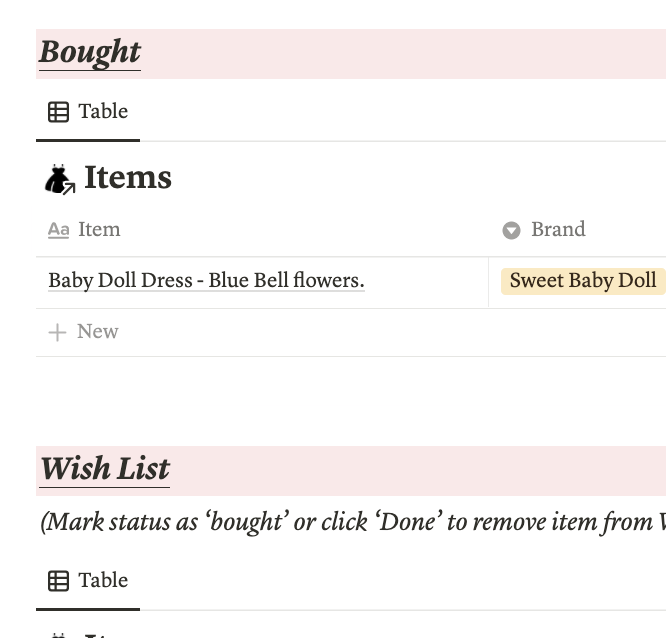Viewport: 666px width, 638px height.
Task: Open the Baby Doll Dress row
Action: click(x=206, y=281)
